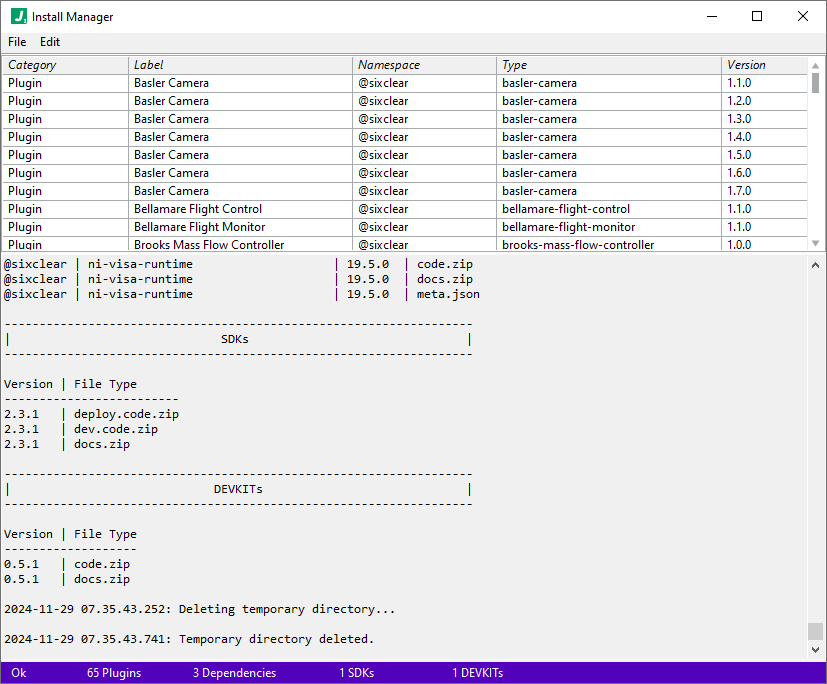827x684 pixels.
Task: Click the 3 Dependencies status bar entry
Action: pos(234,673)
